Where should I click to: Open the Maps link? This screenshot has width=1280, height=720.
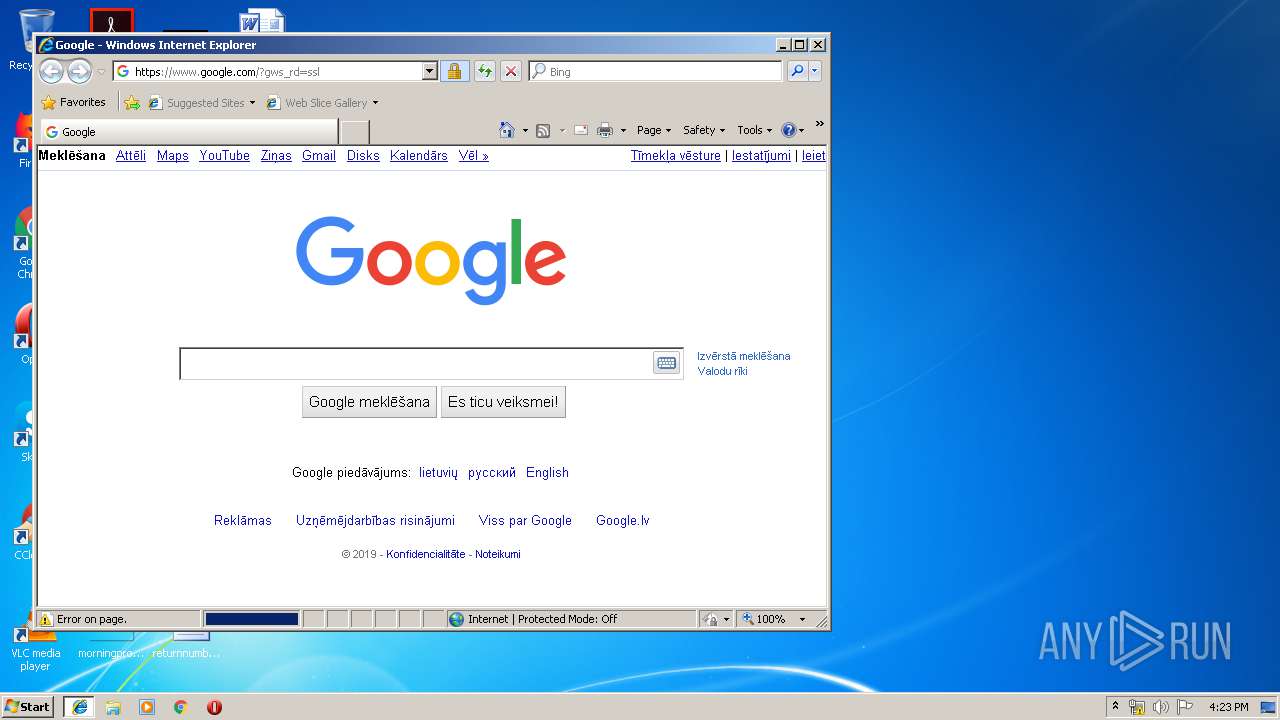click(x=173, y=156)
